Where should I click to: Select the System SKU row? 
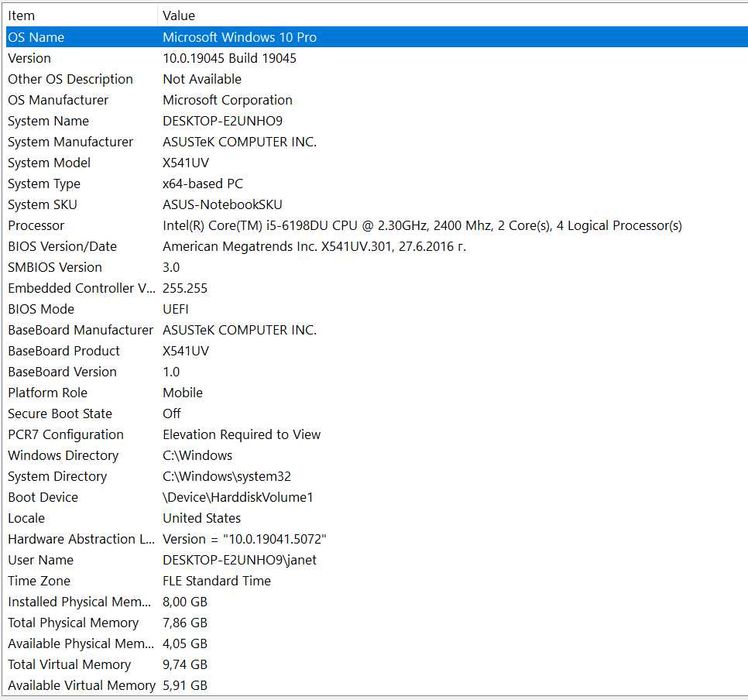point(377,205)
